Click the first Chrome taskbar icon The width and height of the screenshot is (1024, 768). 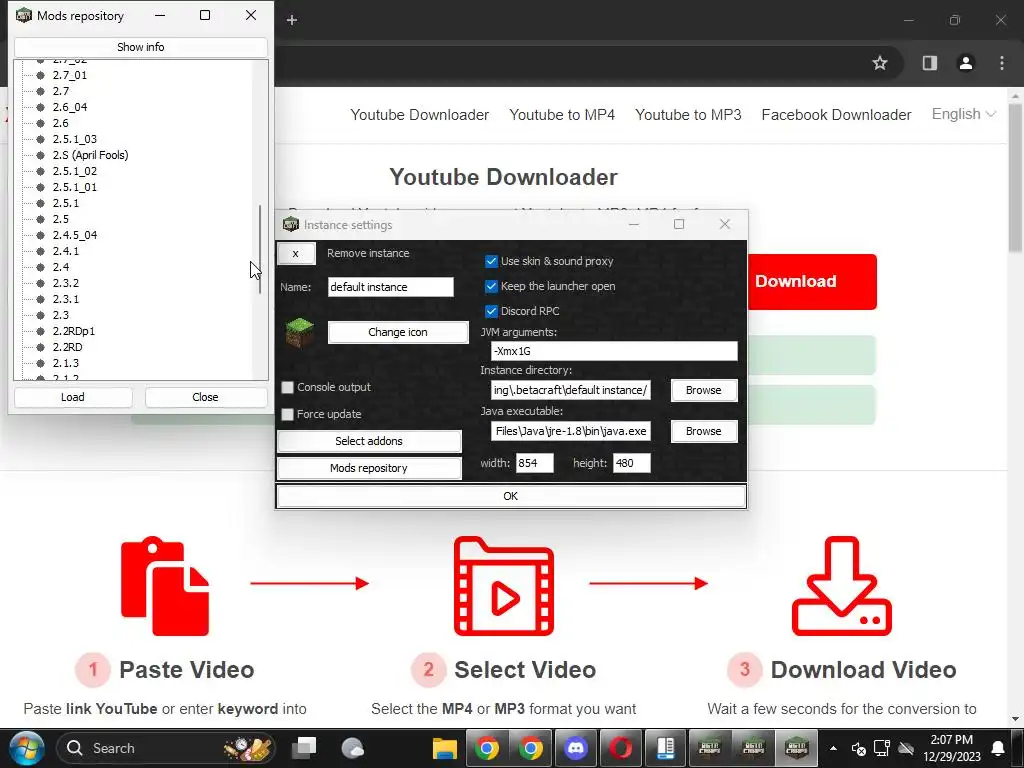click(487, 748)
